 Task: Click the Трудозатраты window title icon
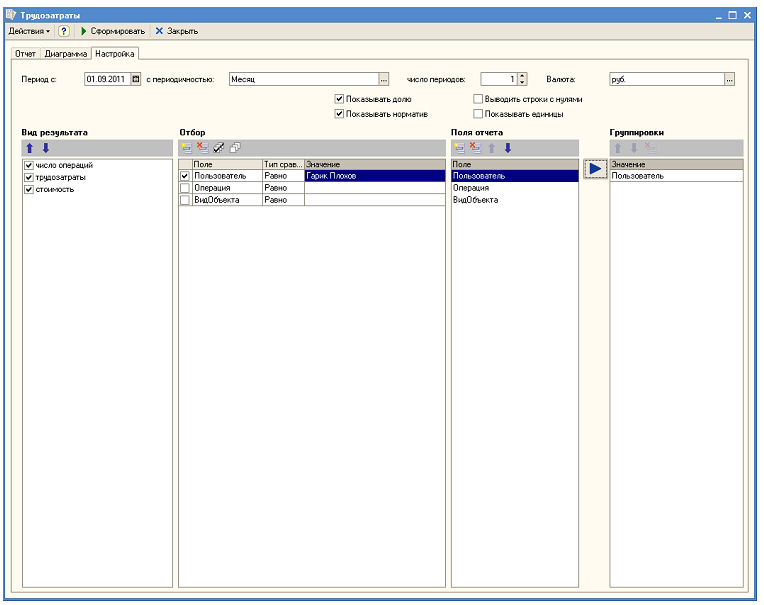[x=11, y=15]
